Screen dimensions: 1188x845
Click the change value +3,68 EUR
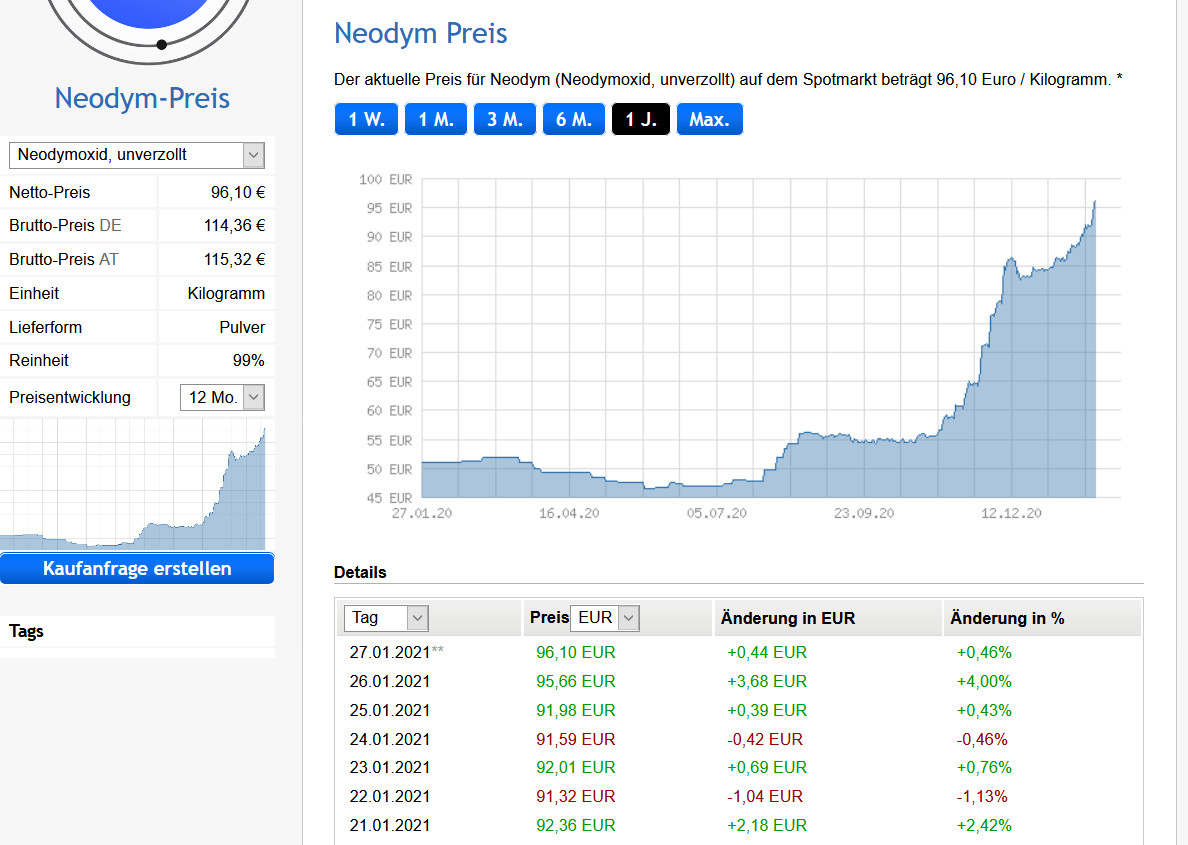pos(767,681)
